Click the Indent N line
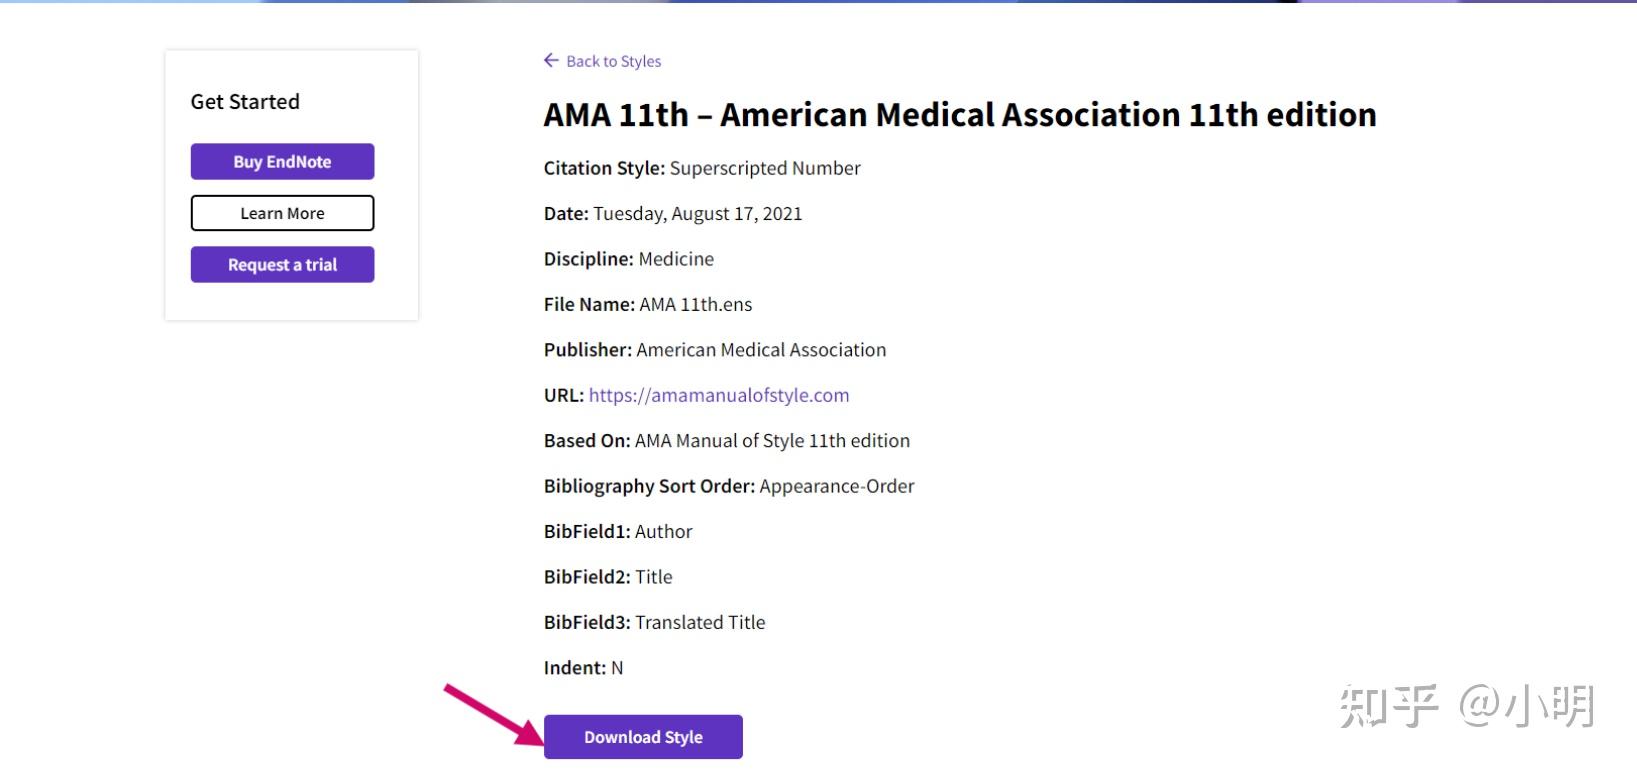Viewport: 1637px width, 772px height. [584, 668]
